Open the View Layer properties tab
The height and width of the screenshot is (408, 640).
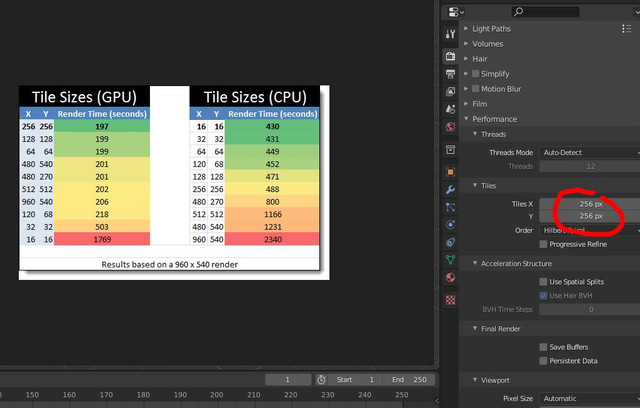coord(450,91)
